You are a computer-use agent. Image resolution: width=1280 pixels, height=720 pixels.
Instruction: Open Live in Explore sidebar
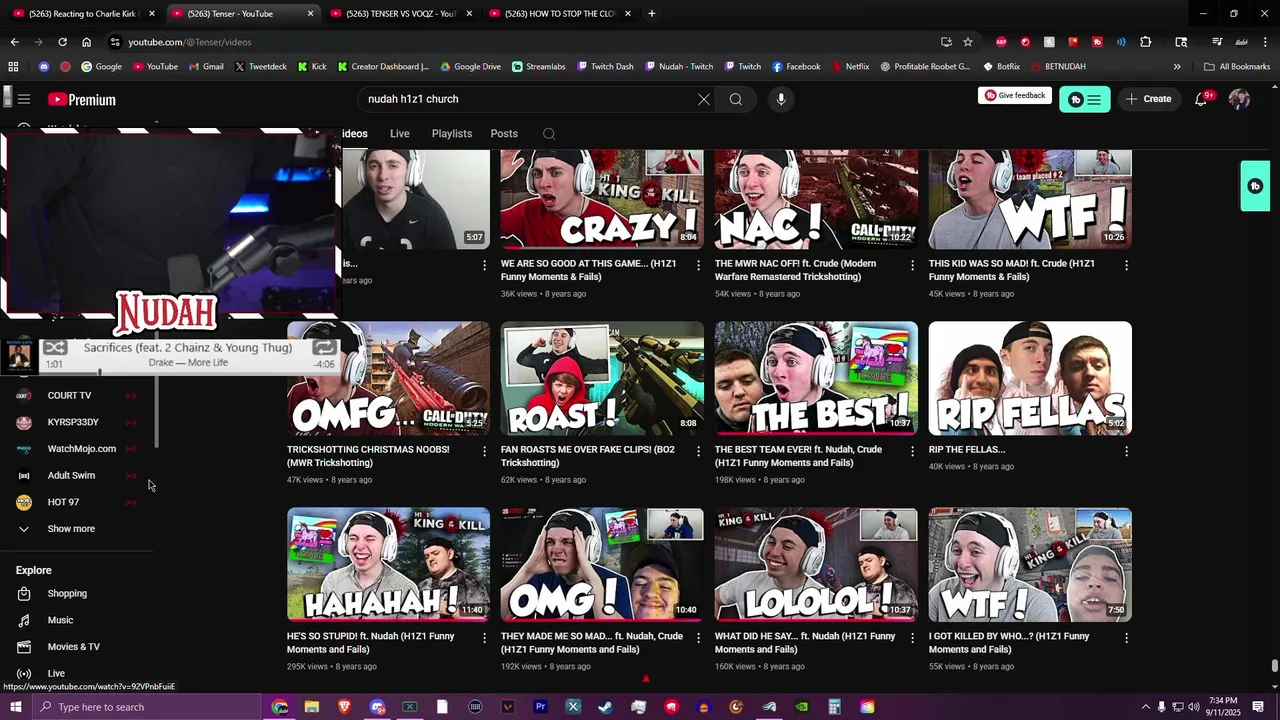[56, 674]
